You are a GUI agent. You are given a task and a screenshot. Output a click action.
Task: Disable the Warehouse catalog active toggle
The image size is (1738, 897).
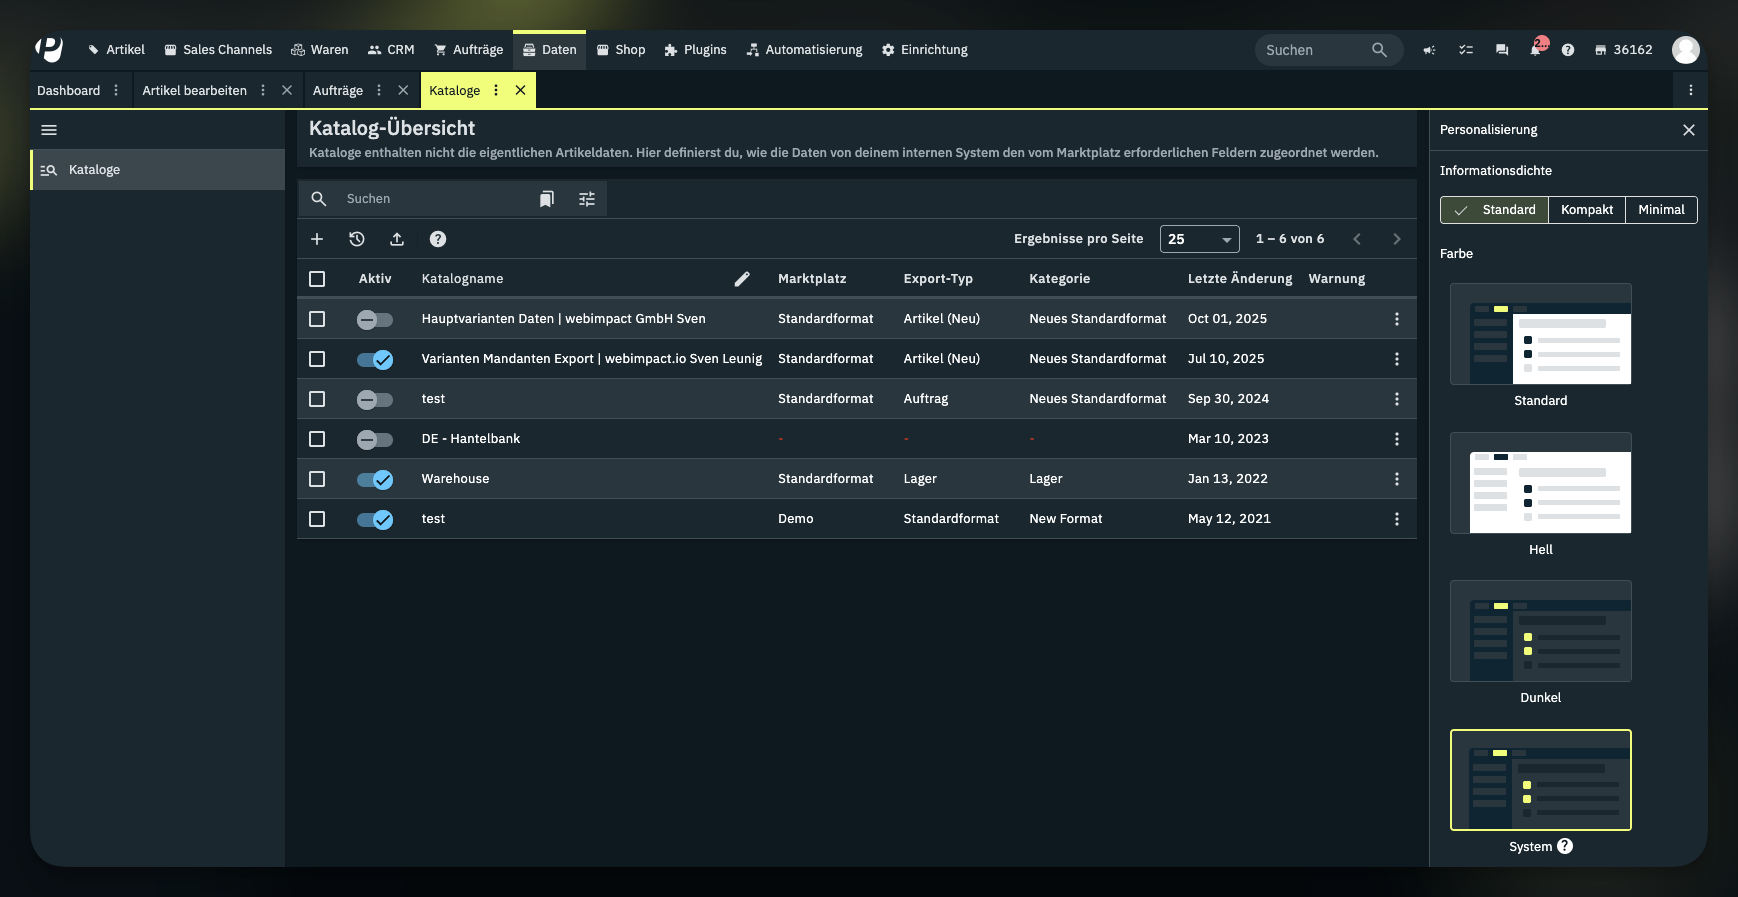click(375, 479)
